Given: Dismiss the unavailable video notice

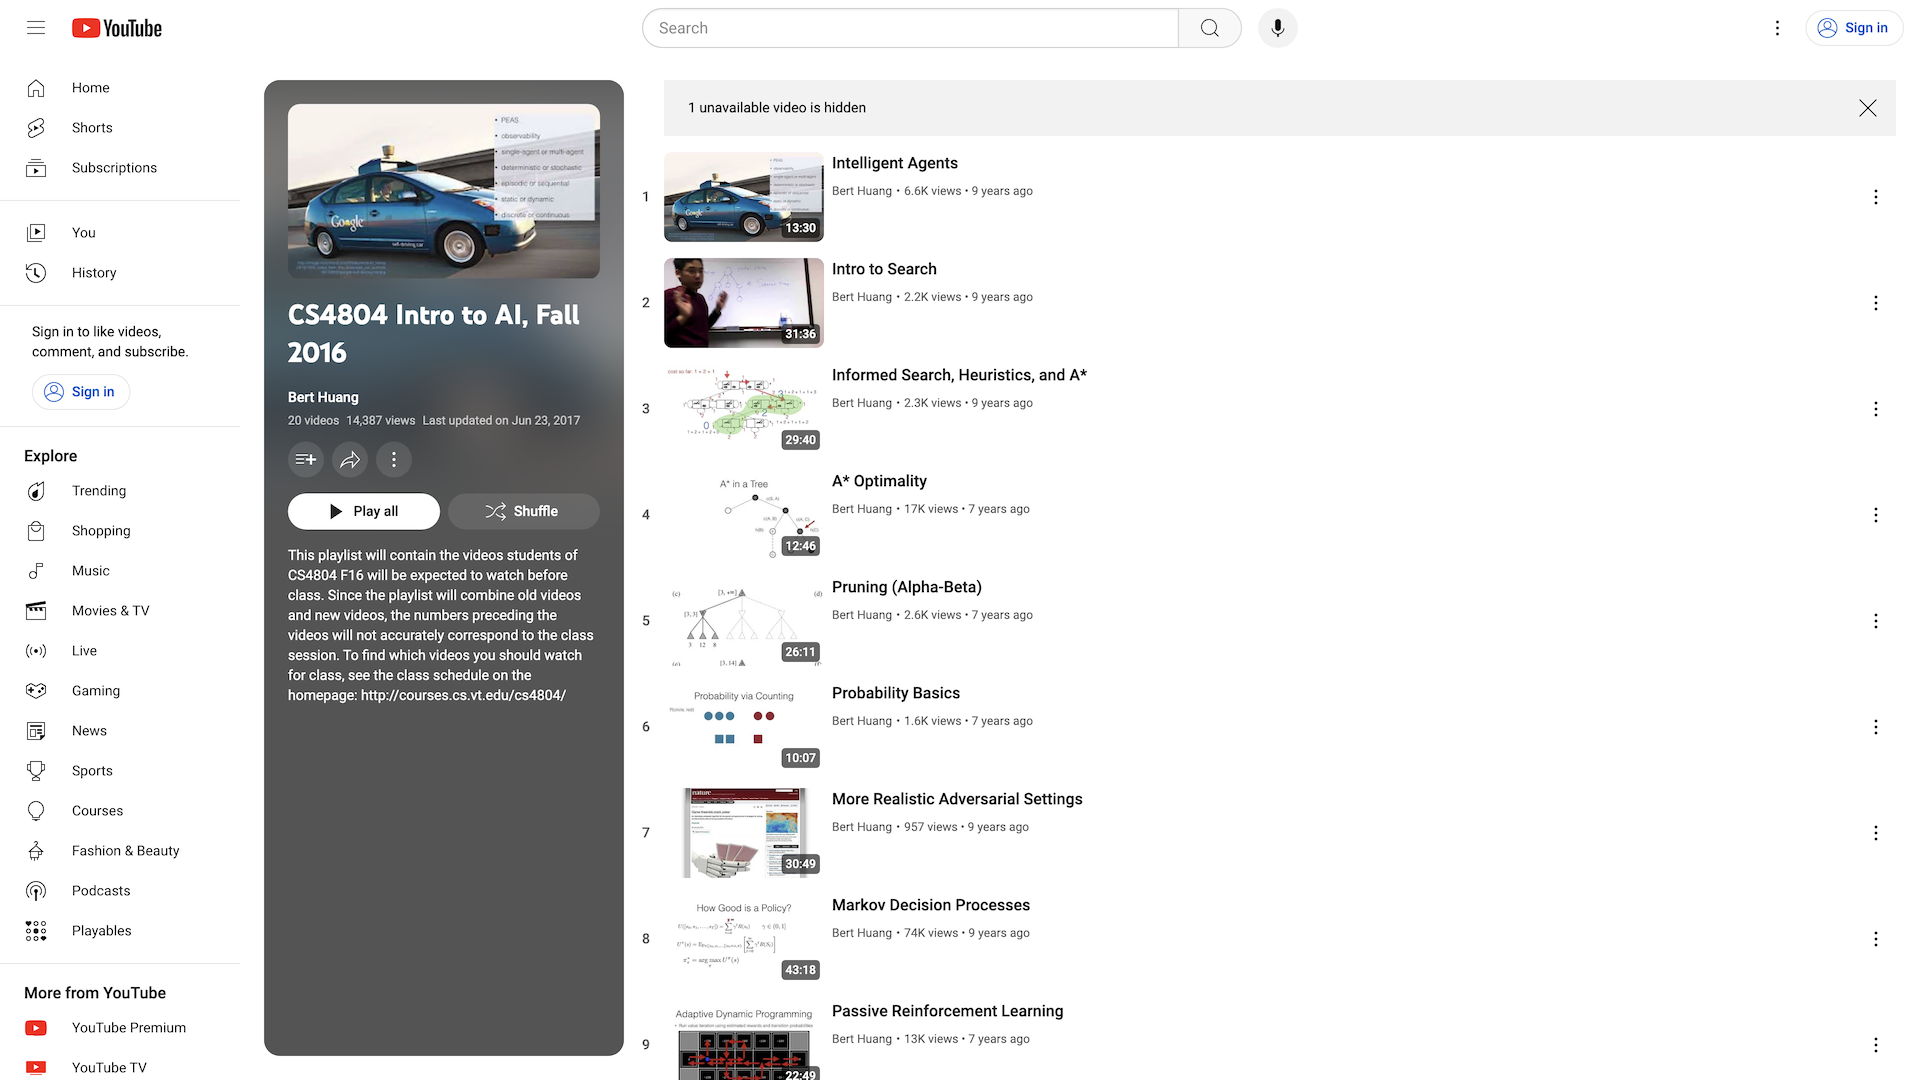Looking at the screenshot, I should tap(1868, 108).
